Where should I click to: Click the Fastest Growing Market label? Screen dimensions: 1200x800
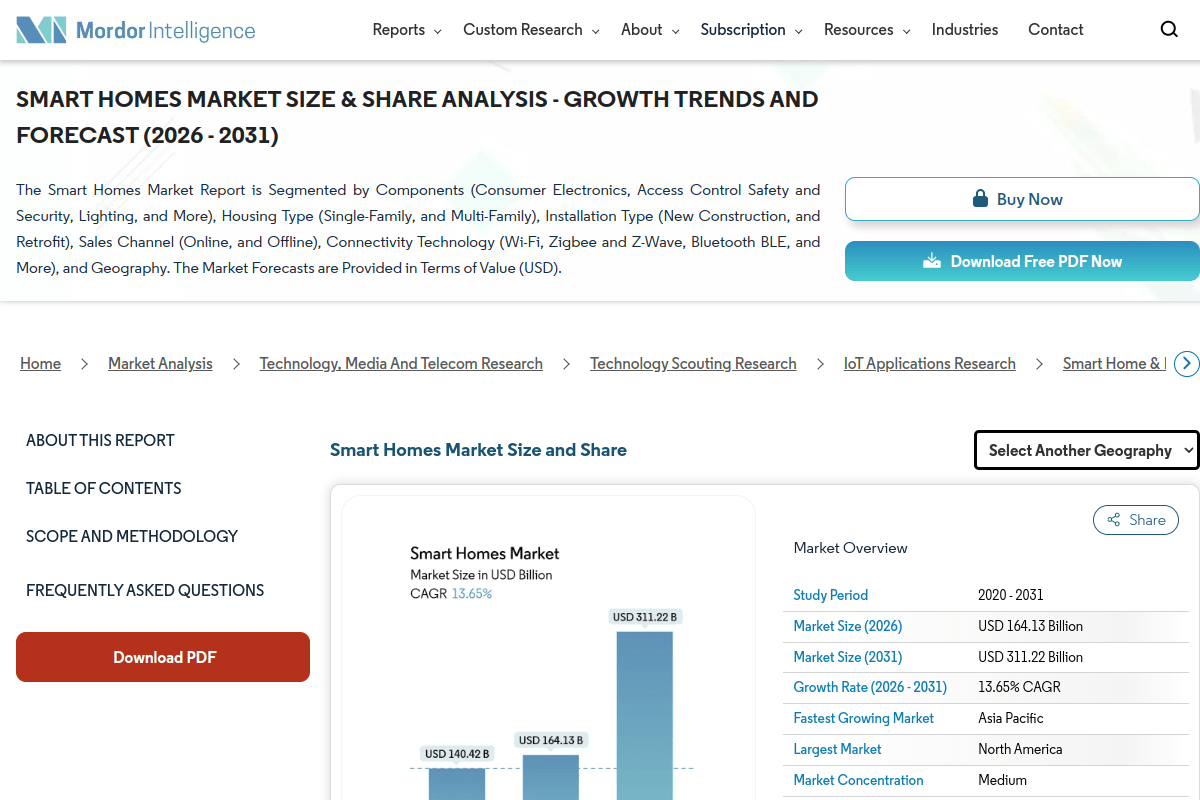tap(864, 718)
